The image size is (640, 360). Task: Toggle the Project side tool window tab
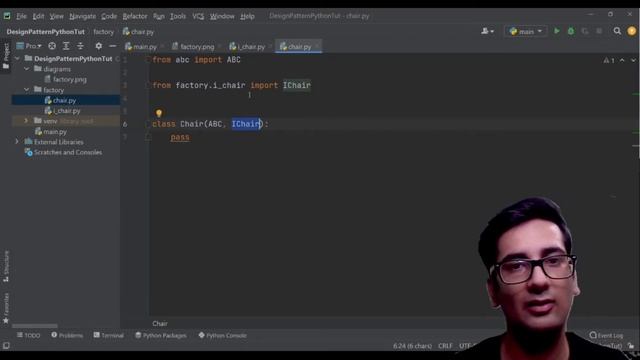(6, 56)
